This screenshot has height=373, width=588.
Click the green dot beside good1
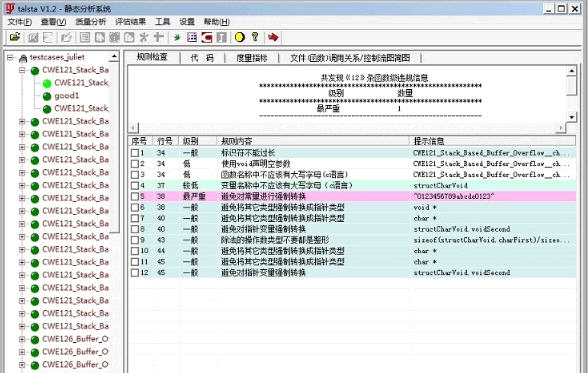click(x=47, y=96)
